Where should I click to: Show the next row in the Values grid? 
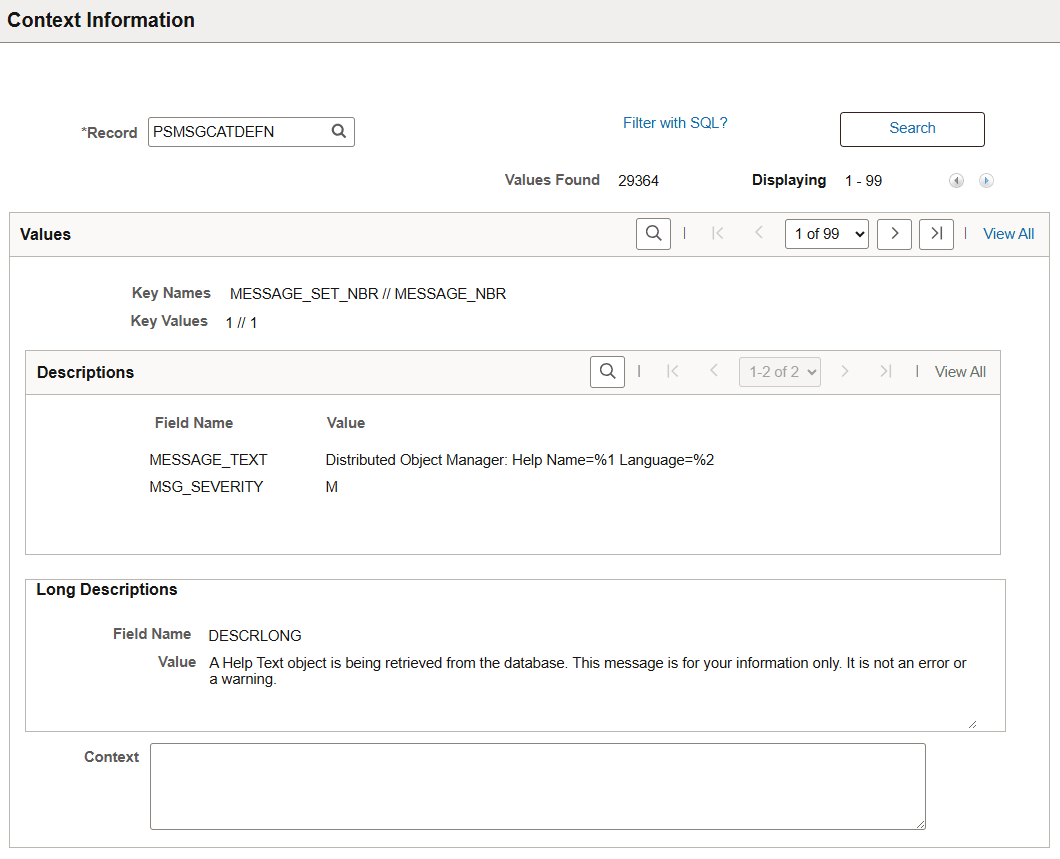pyautogui.click(x=894, y=233)
